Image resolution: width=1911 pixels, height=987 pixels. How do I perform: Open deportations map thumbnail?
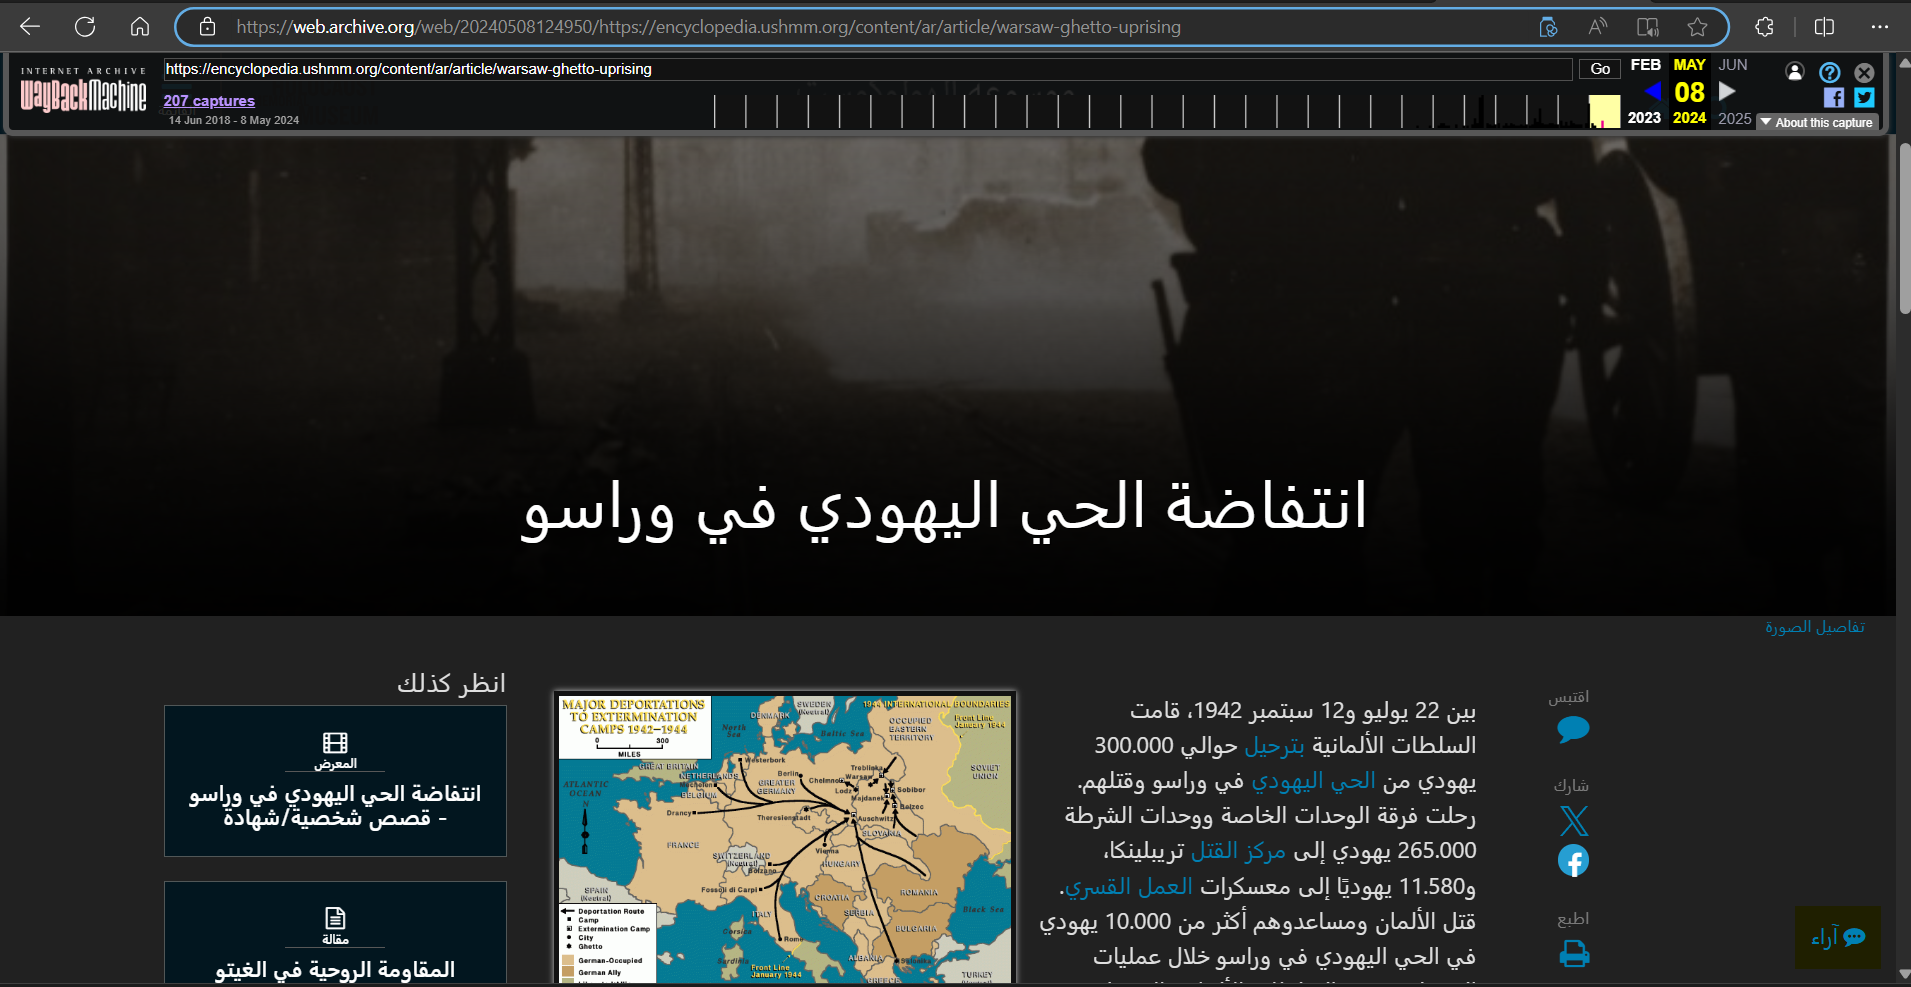point(785,838)
